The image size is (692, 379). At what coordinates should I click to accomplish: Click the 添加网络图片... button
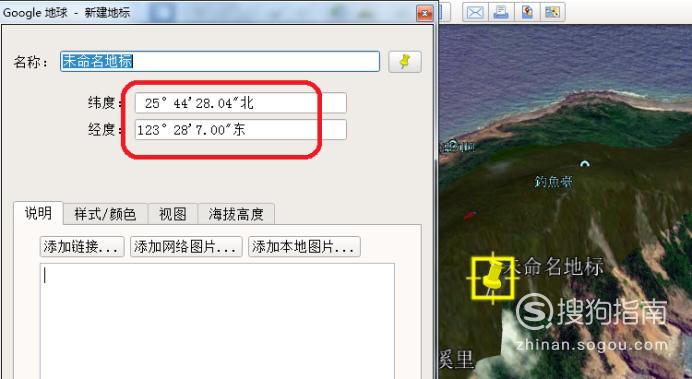pos(186,247)
